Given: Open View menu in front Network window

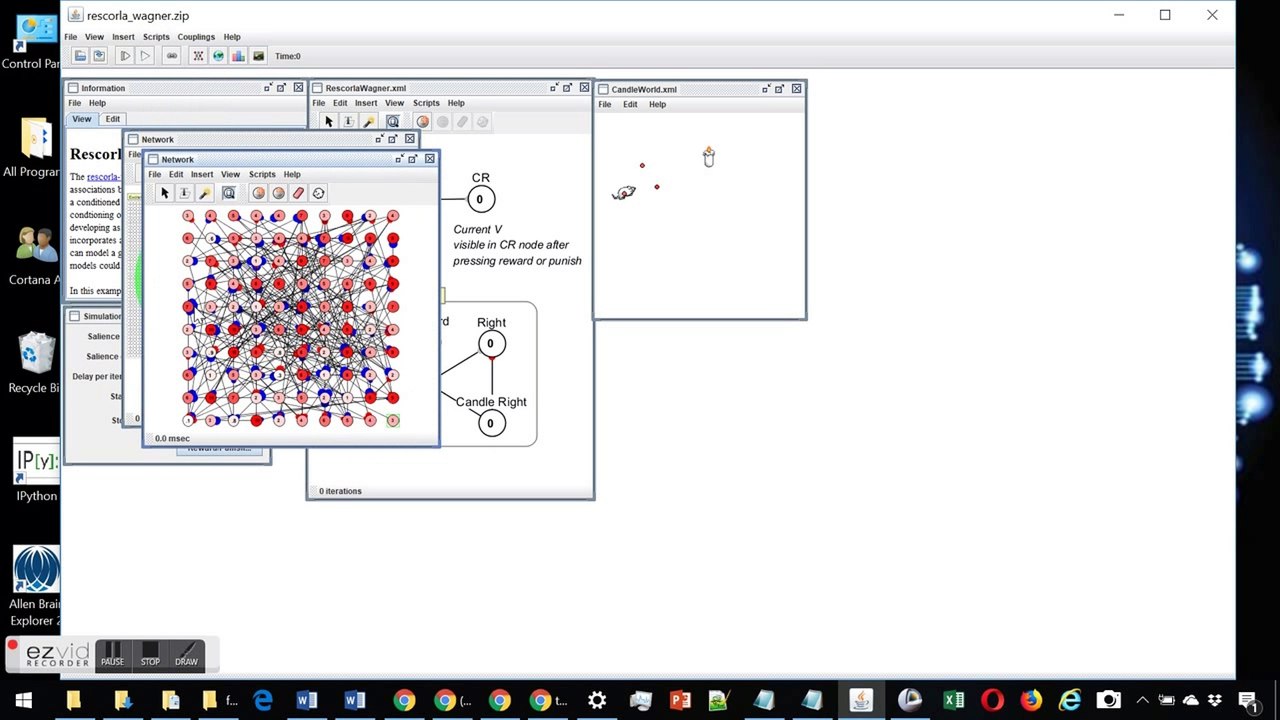Looking at the screenshot, I should (x=230, y=174).
